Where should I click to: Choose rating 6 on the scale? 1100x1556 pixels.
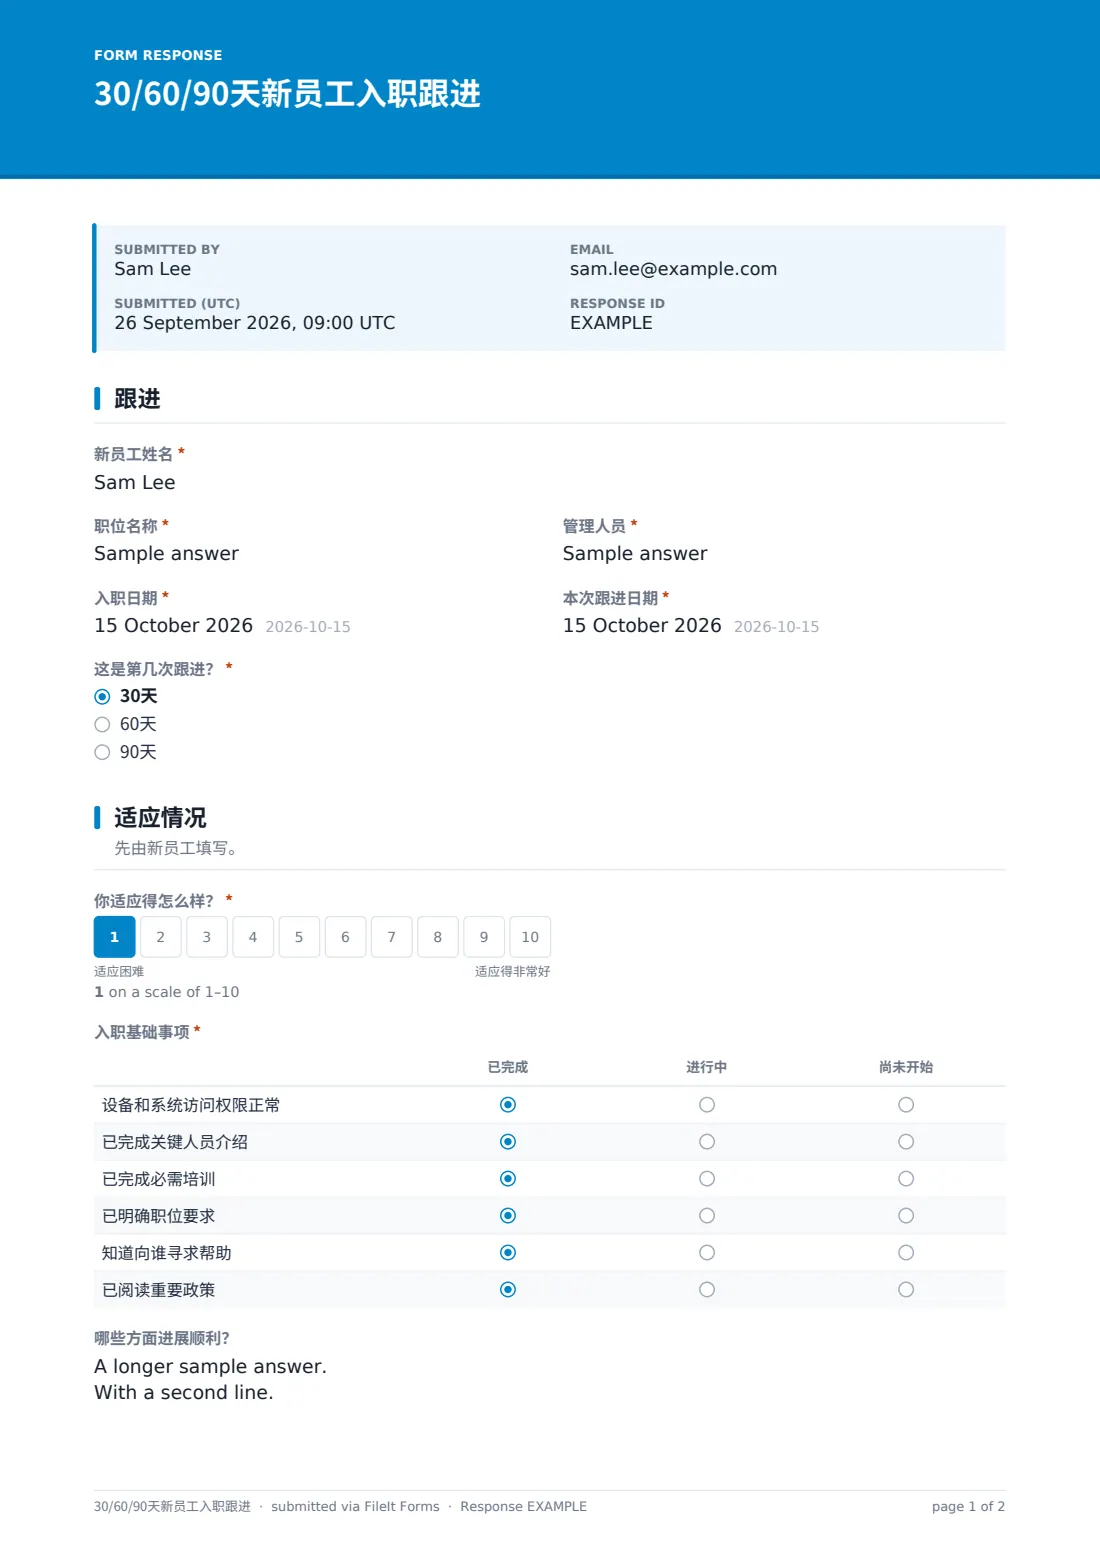click(x=345, y=937)
